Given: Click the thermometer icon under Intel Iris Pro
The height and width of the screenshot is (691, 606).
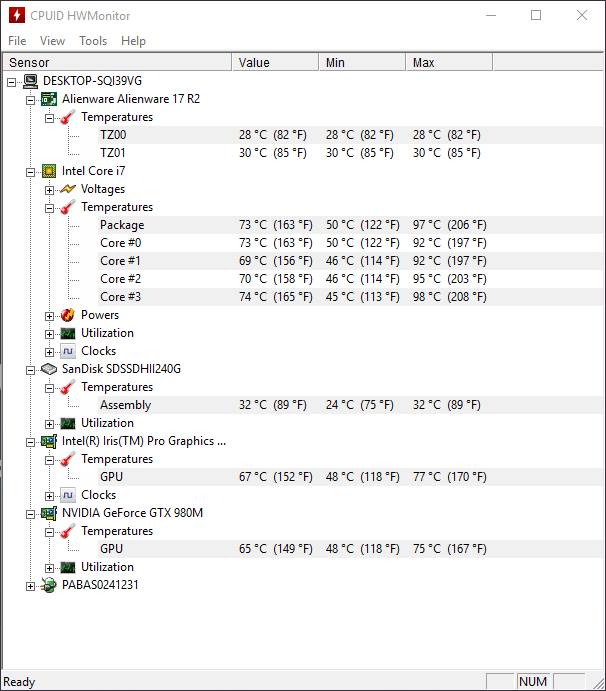Looking at the screenshot, I should point(68,459).
